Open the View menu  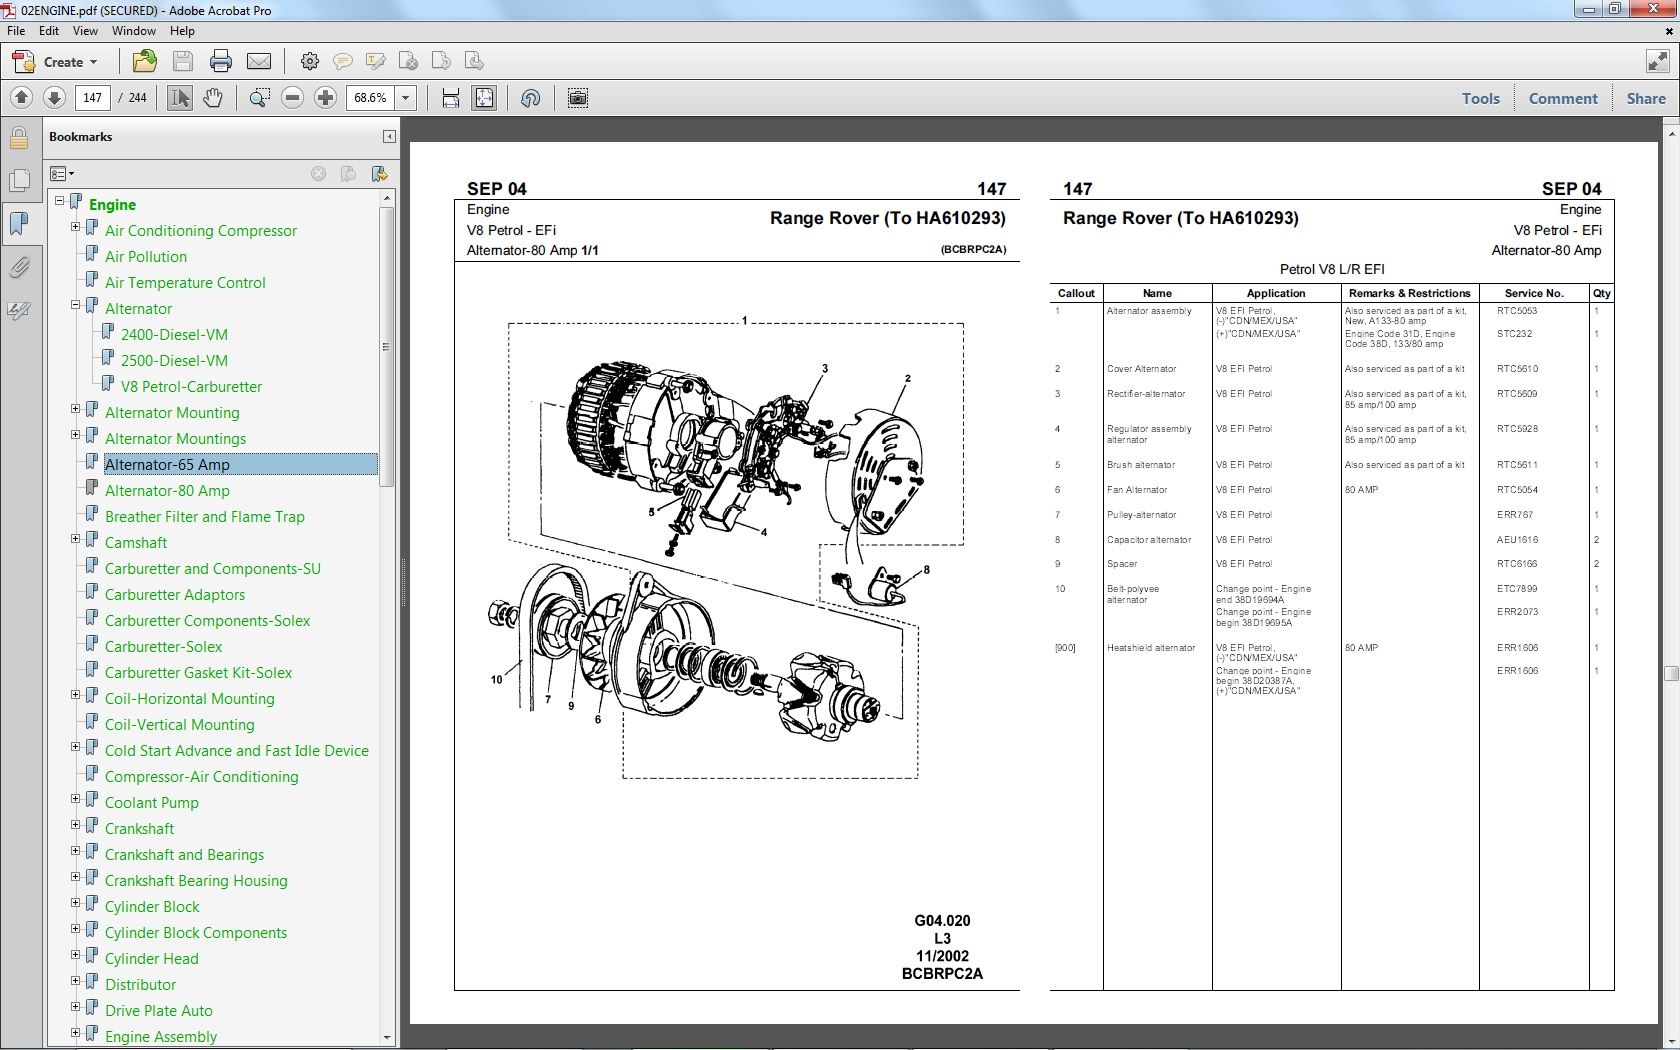85,31
